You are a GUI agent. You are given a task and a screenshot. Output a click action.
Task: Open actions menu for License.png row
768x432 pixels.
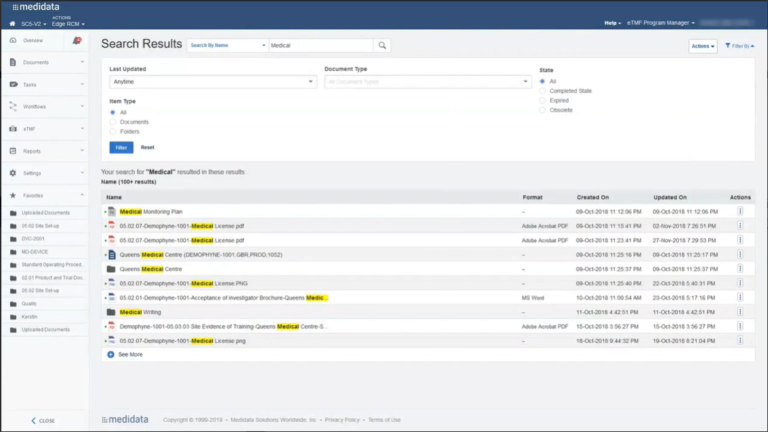click(x=740, y=340)
